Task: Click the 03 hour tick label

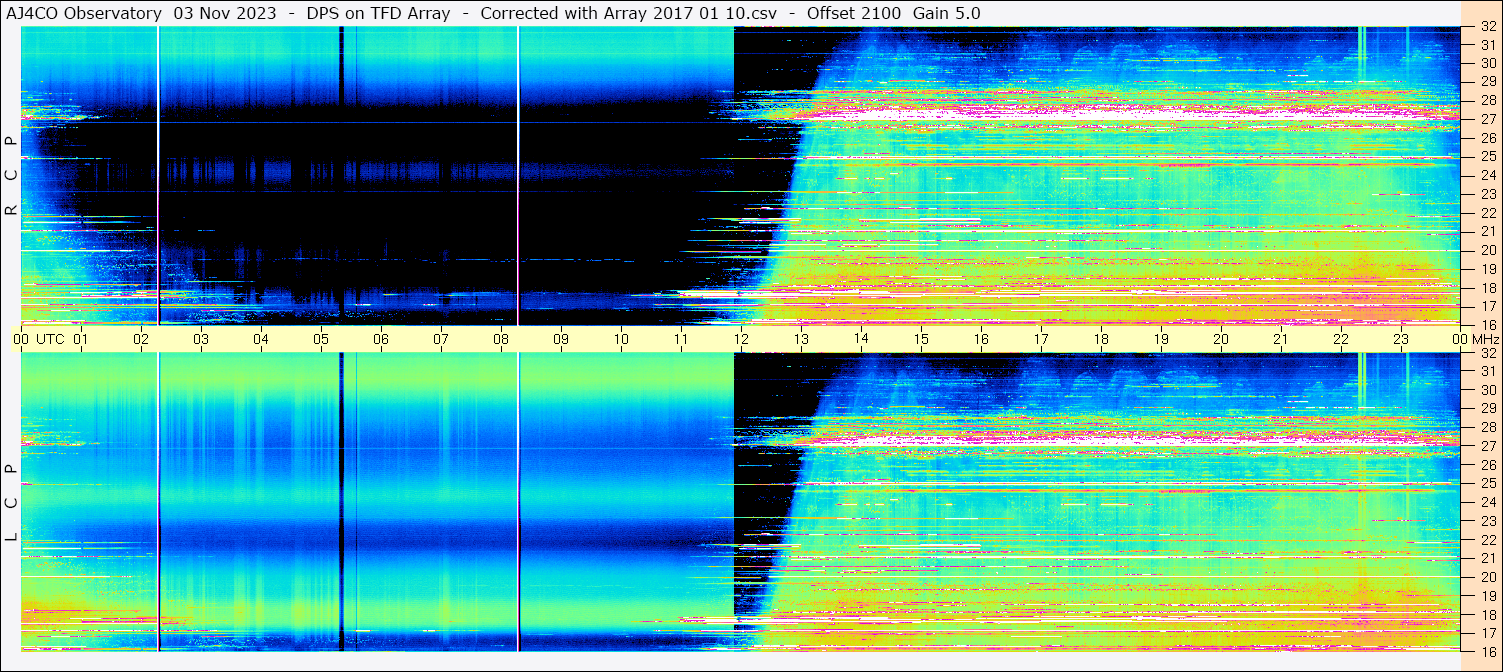Action: 201,339
